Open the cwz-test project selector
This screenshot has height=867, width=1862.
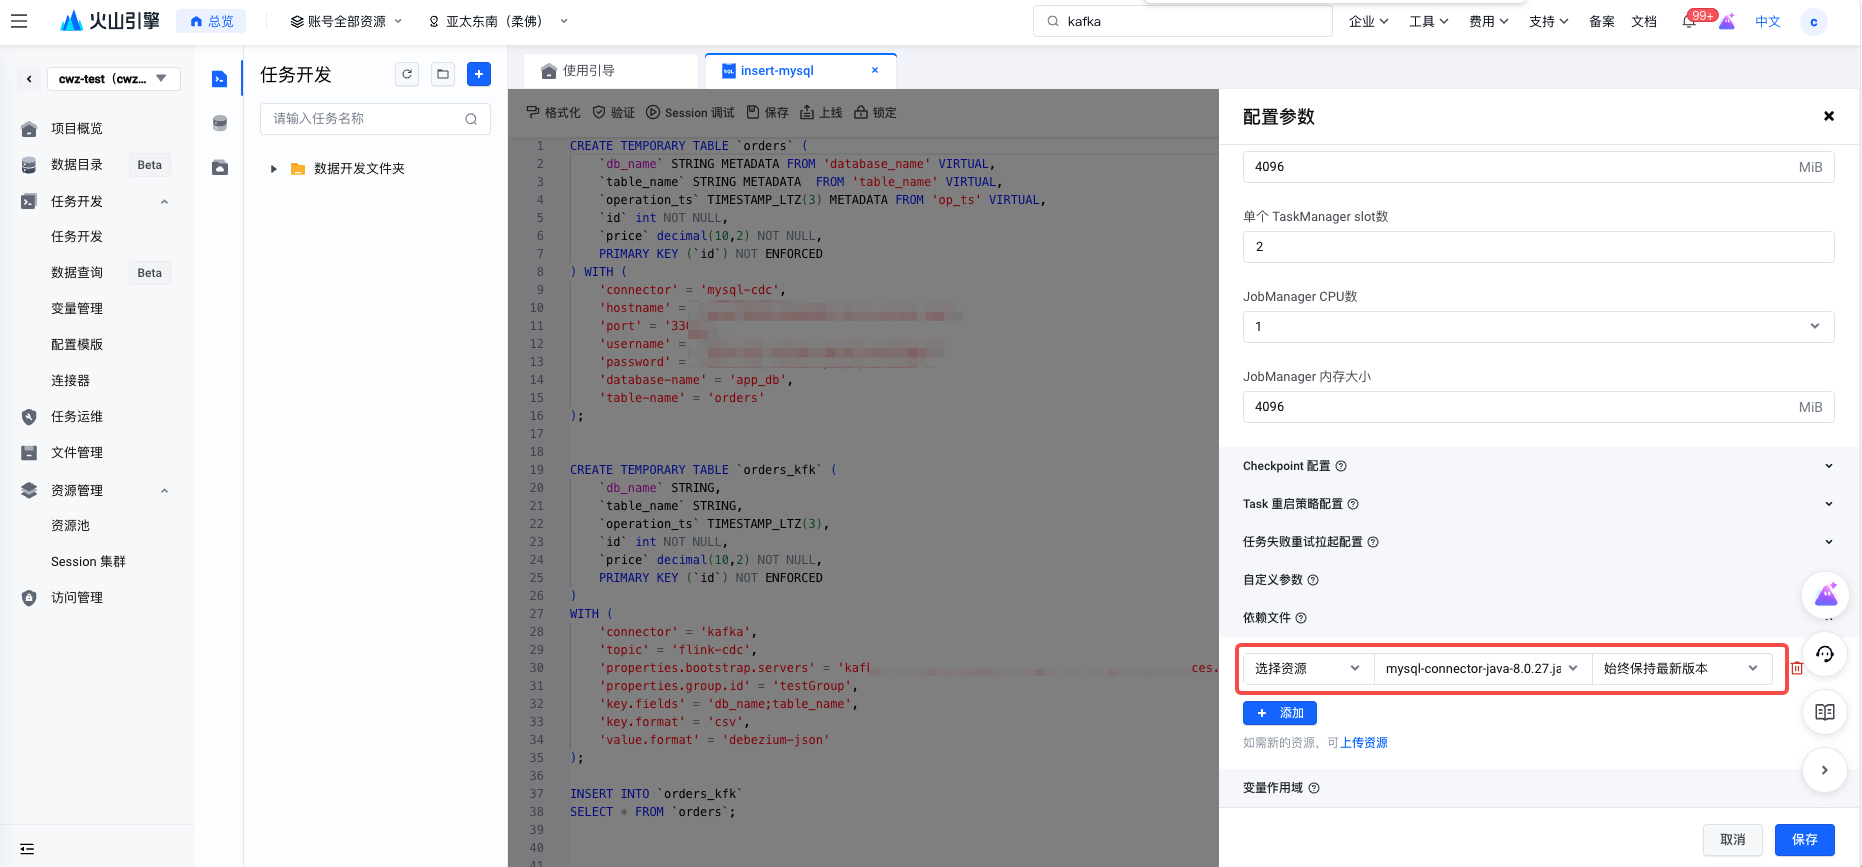click(114, 79)
